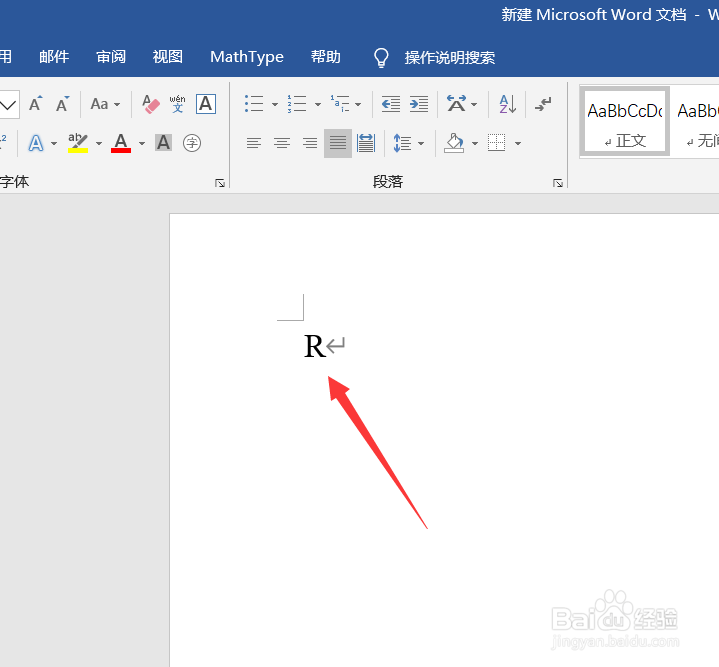This screenshot has width=719, height=667.
Task: Open line and paragraph spacing menu
Action: tap(402, 143)
